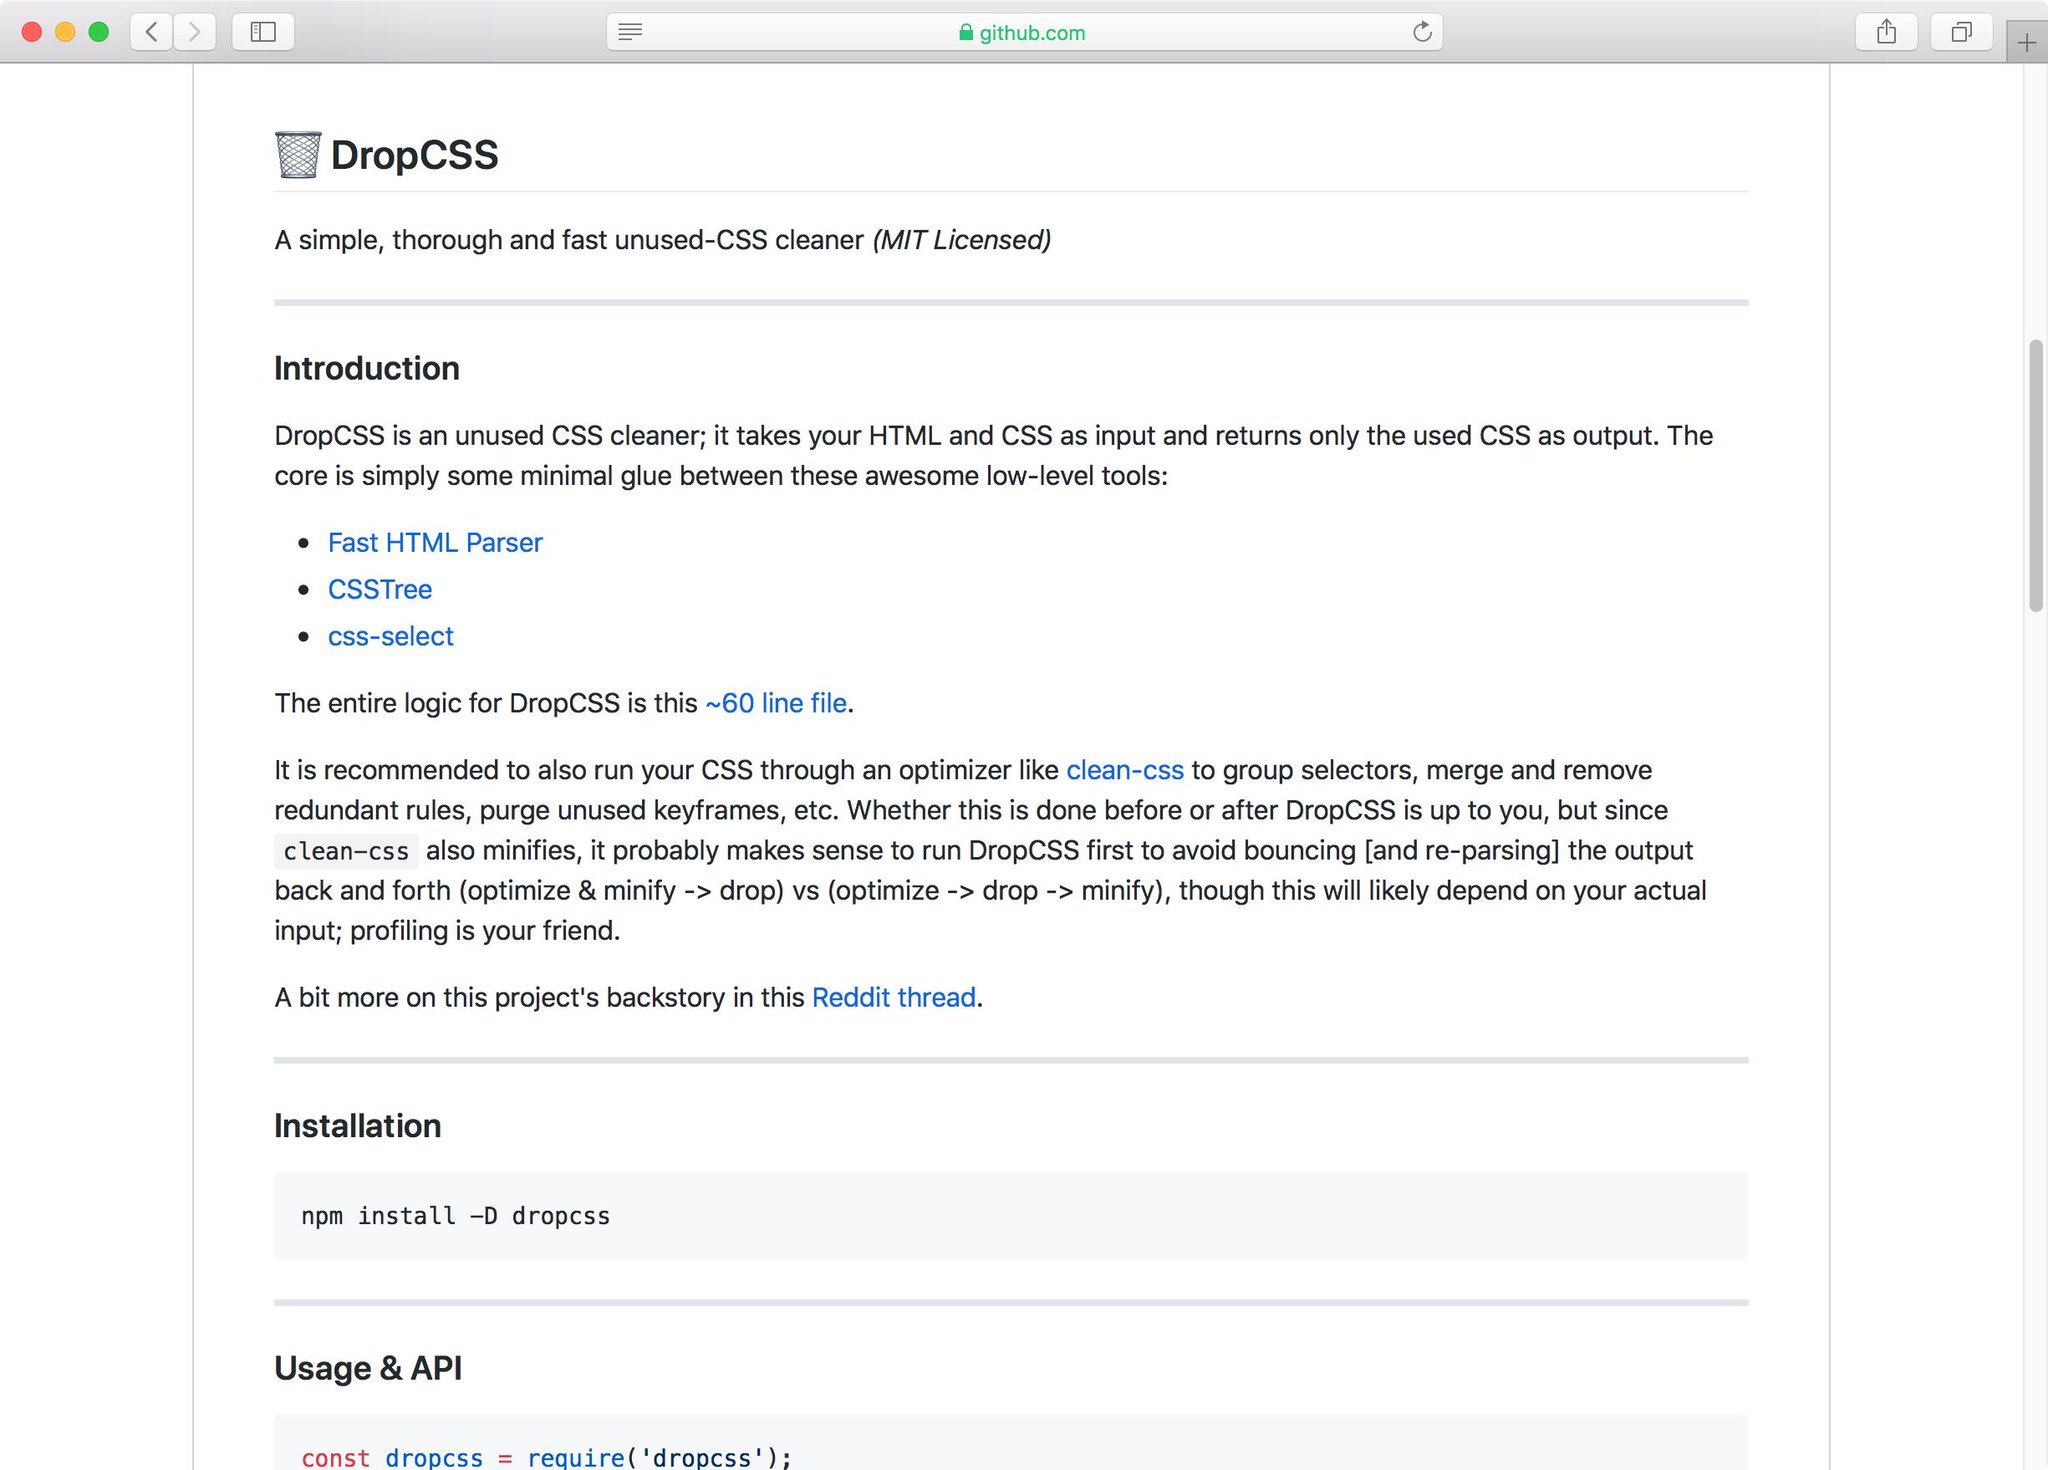This screenshot has width=2048, height=1470.
Task: Open the css-select link
Action: point(391,636)
